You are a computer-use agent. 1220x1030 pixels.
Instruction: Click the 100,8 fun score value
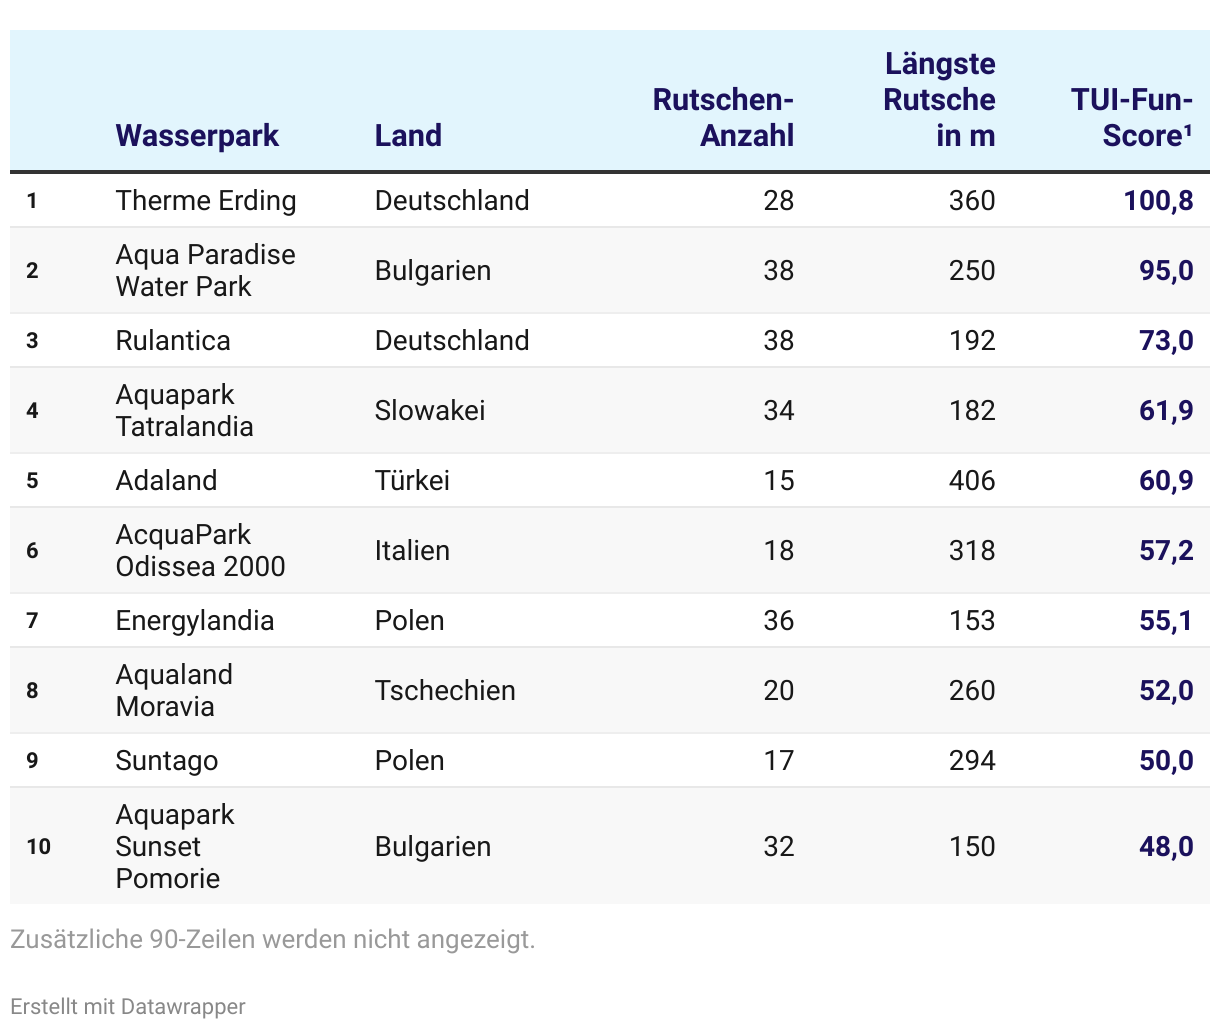[1158, 200]
